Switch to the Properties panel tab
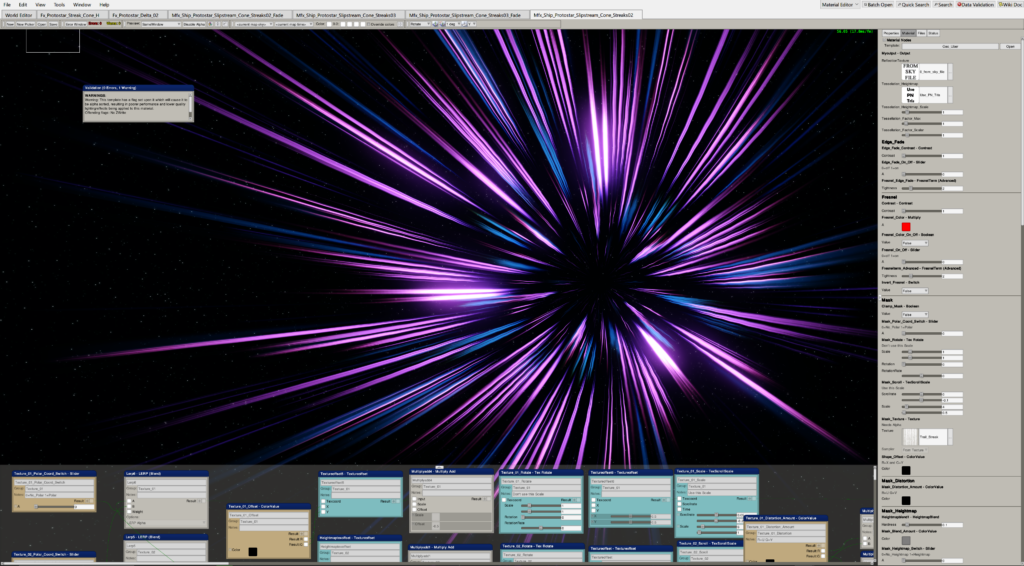 889,33
